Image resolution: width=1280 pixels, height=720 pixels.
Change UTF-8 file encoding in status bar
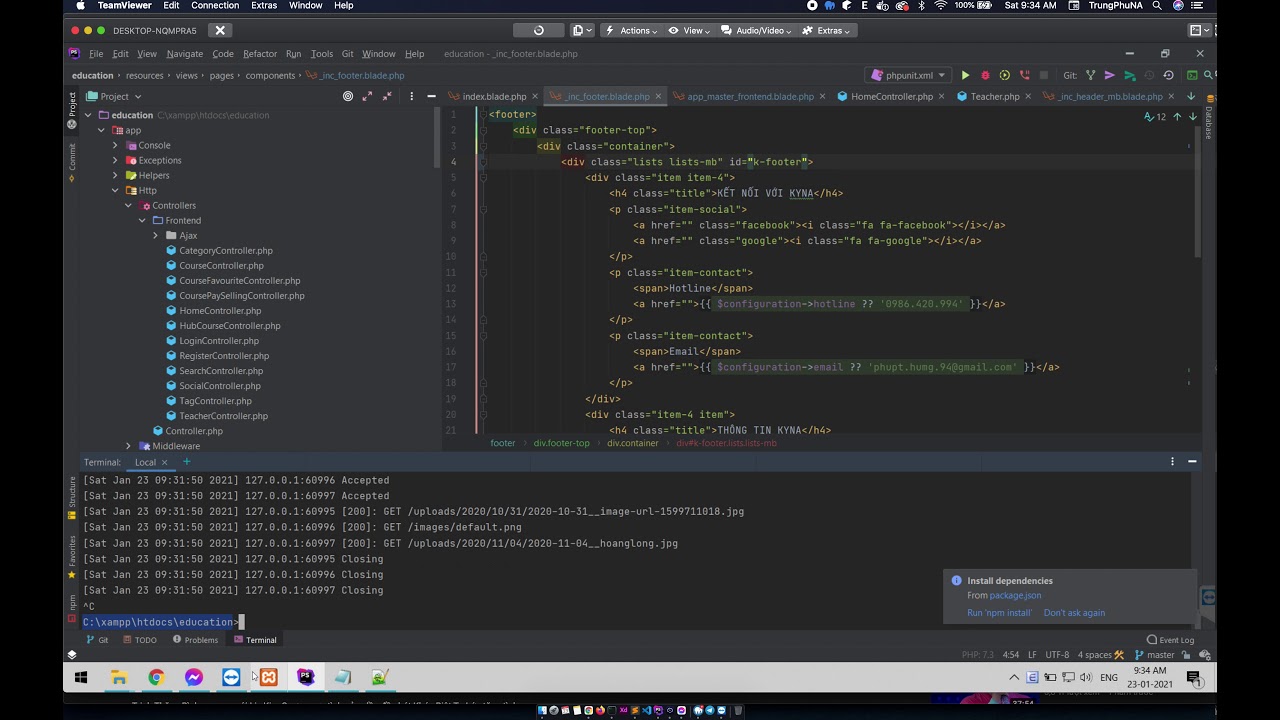tap(1057, 655)
